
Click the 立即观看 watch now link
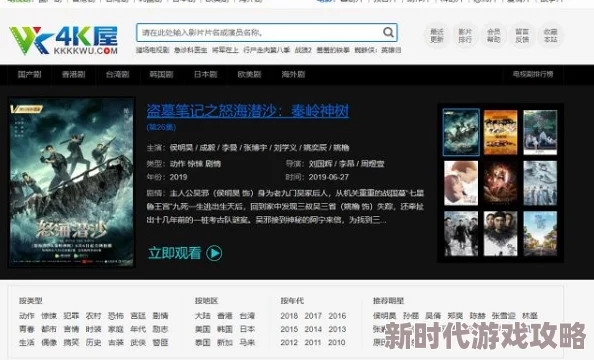pyautogui.click(x=175, y=253)
